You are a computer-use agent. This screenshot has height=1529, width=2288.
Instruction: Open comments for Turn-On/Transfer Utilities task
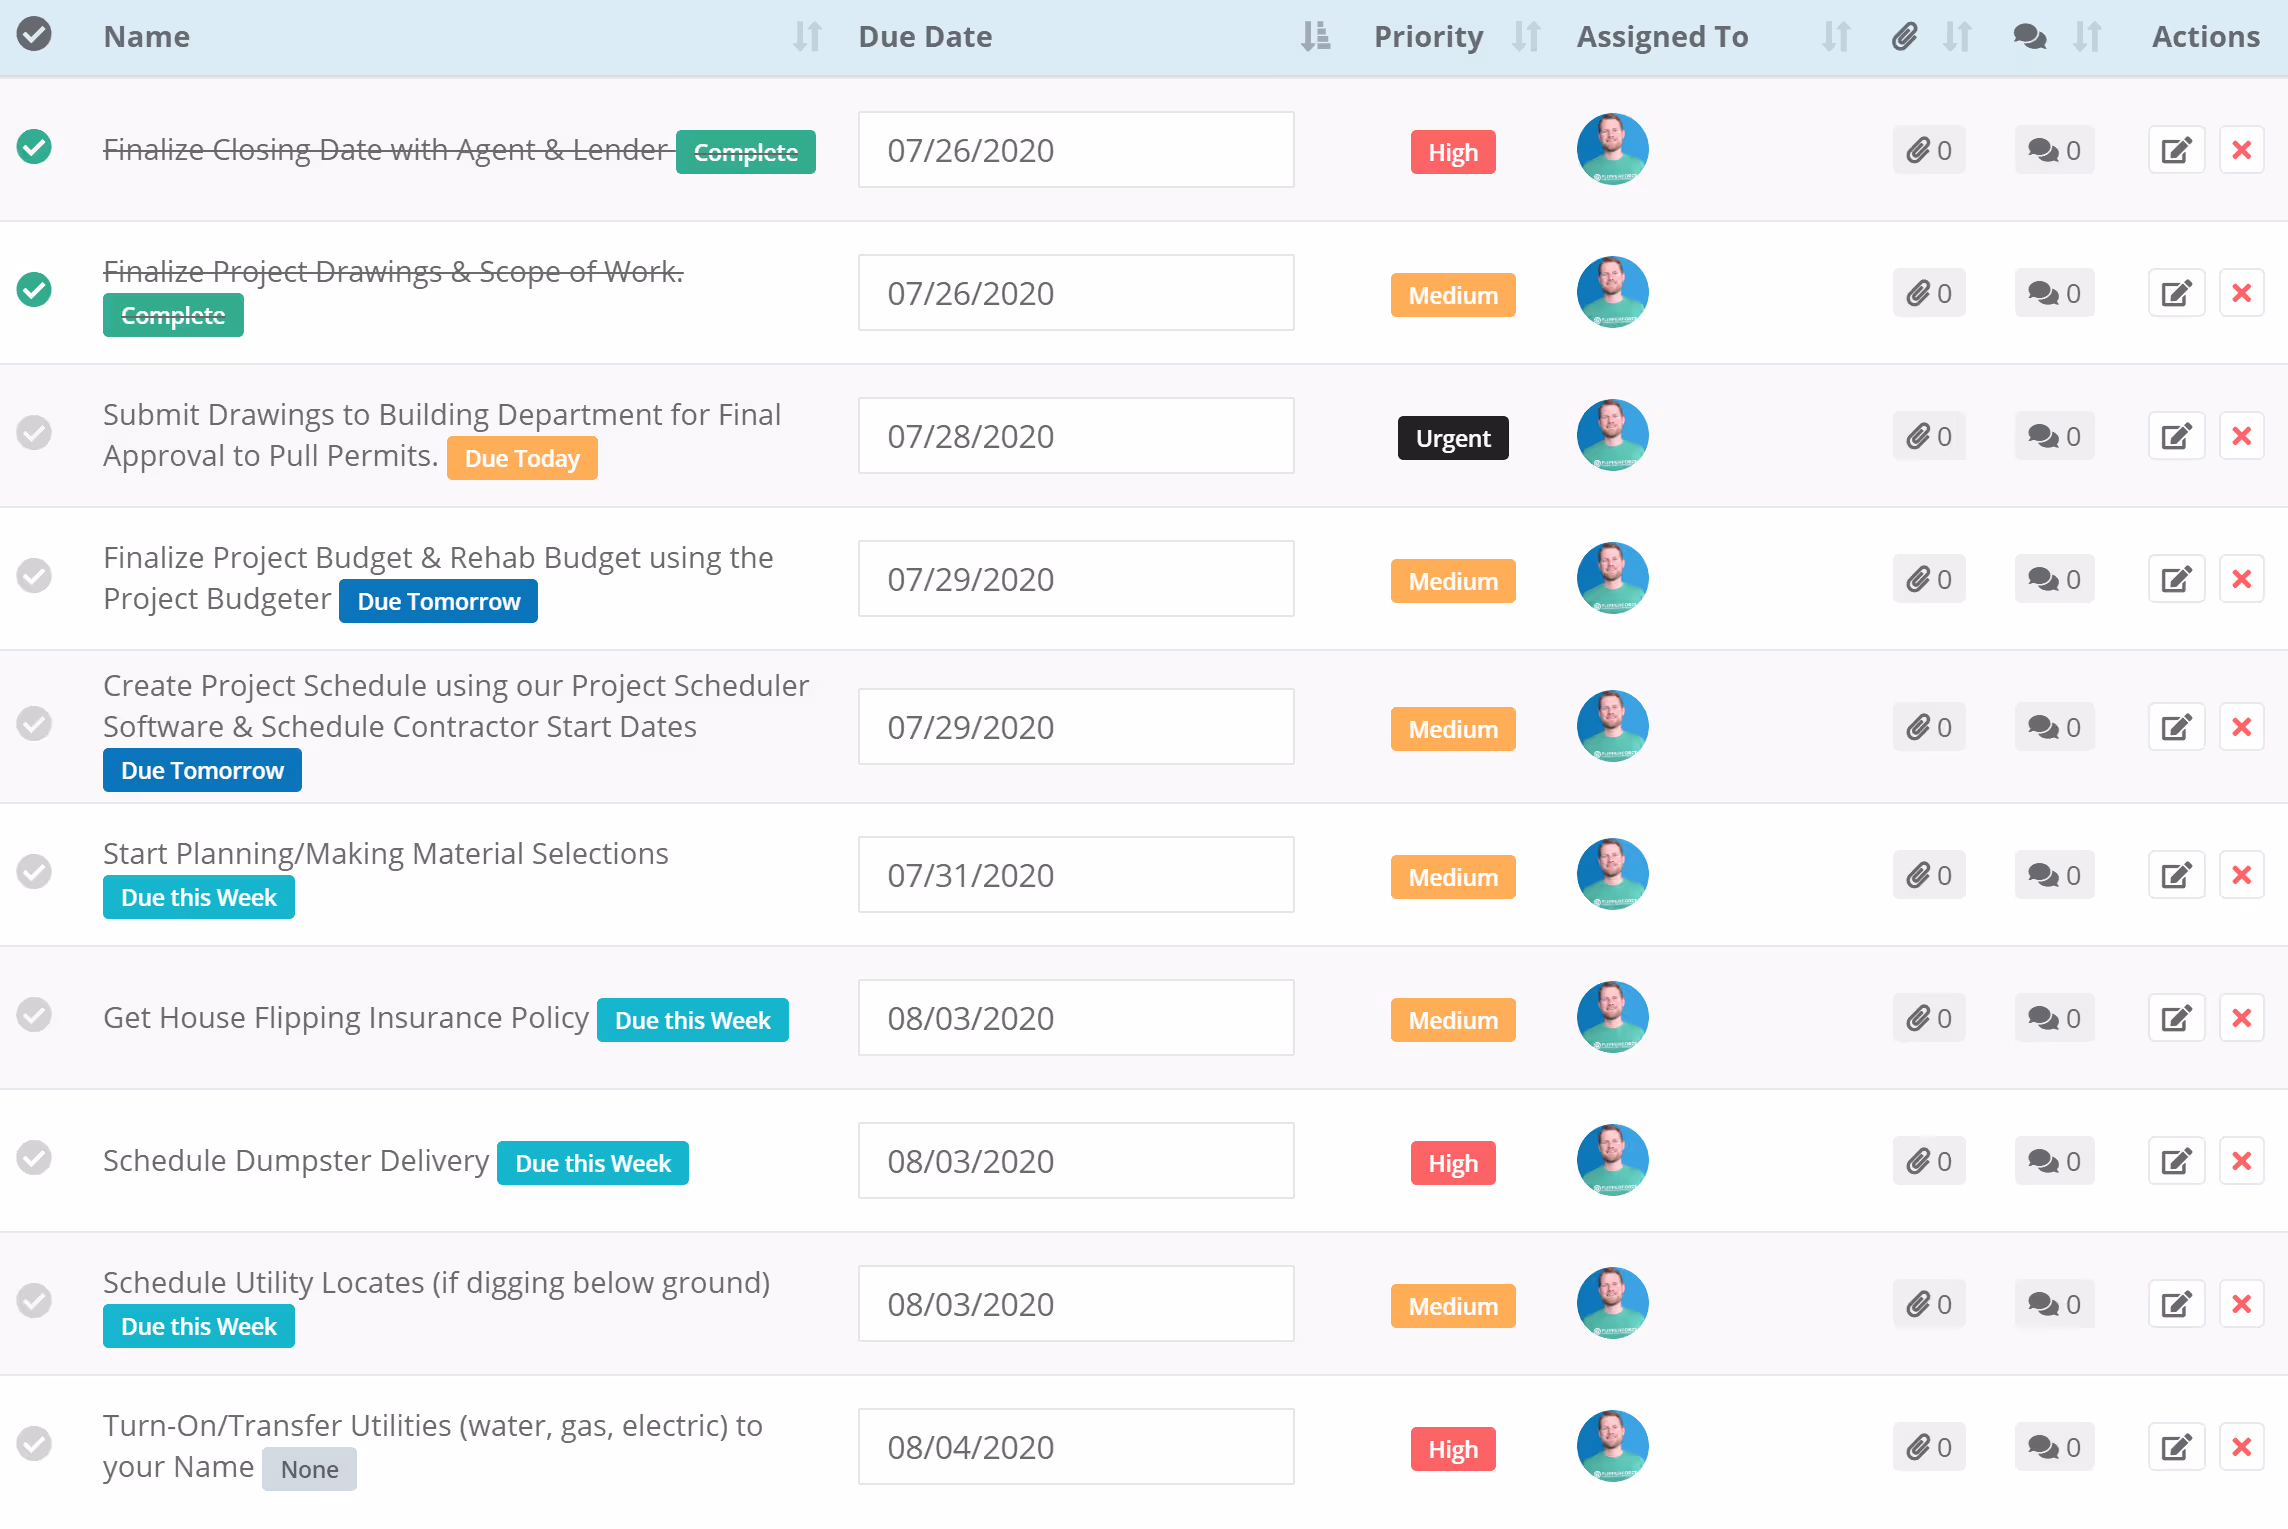click(x=2054, y=1448)
